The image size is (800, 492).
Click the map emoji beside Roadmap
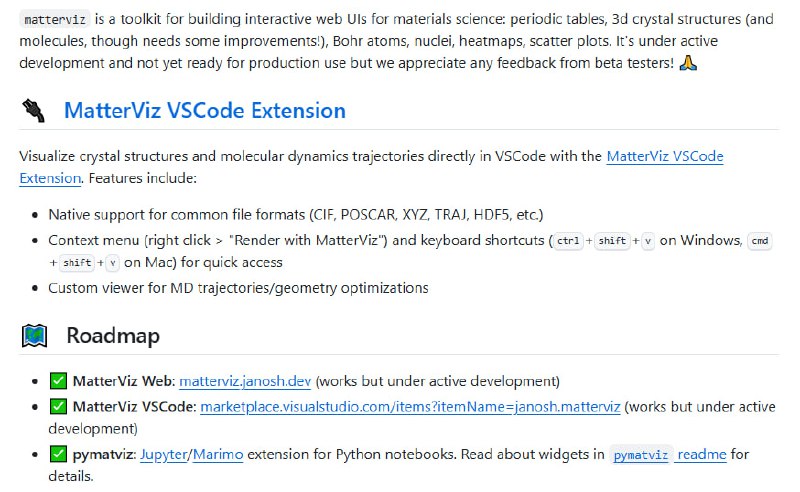34,336
